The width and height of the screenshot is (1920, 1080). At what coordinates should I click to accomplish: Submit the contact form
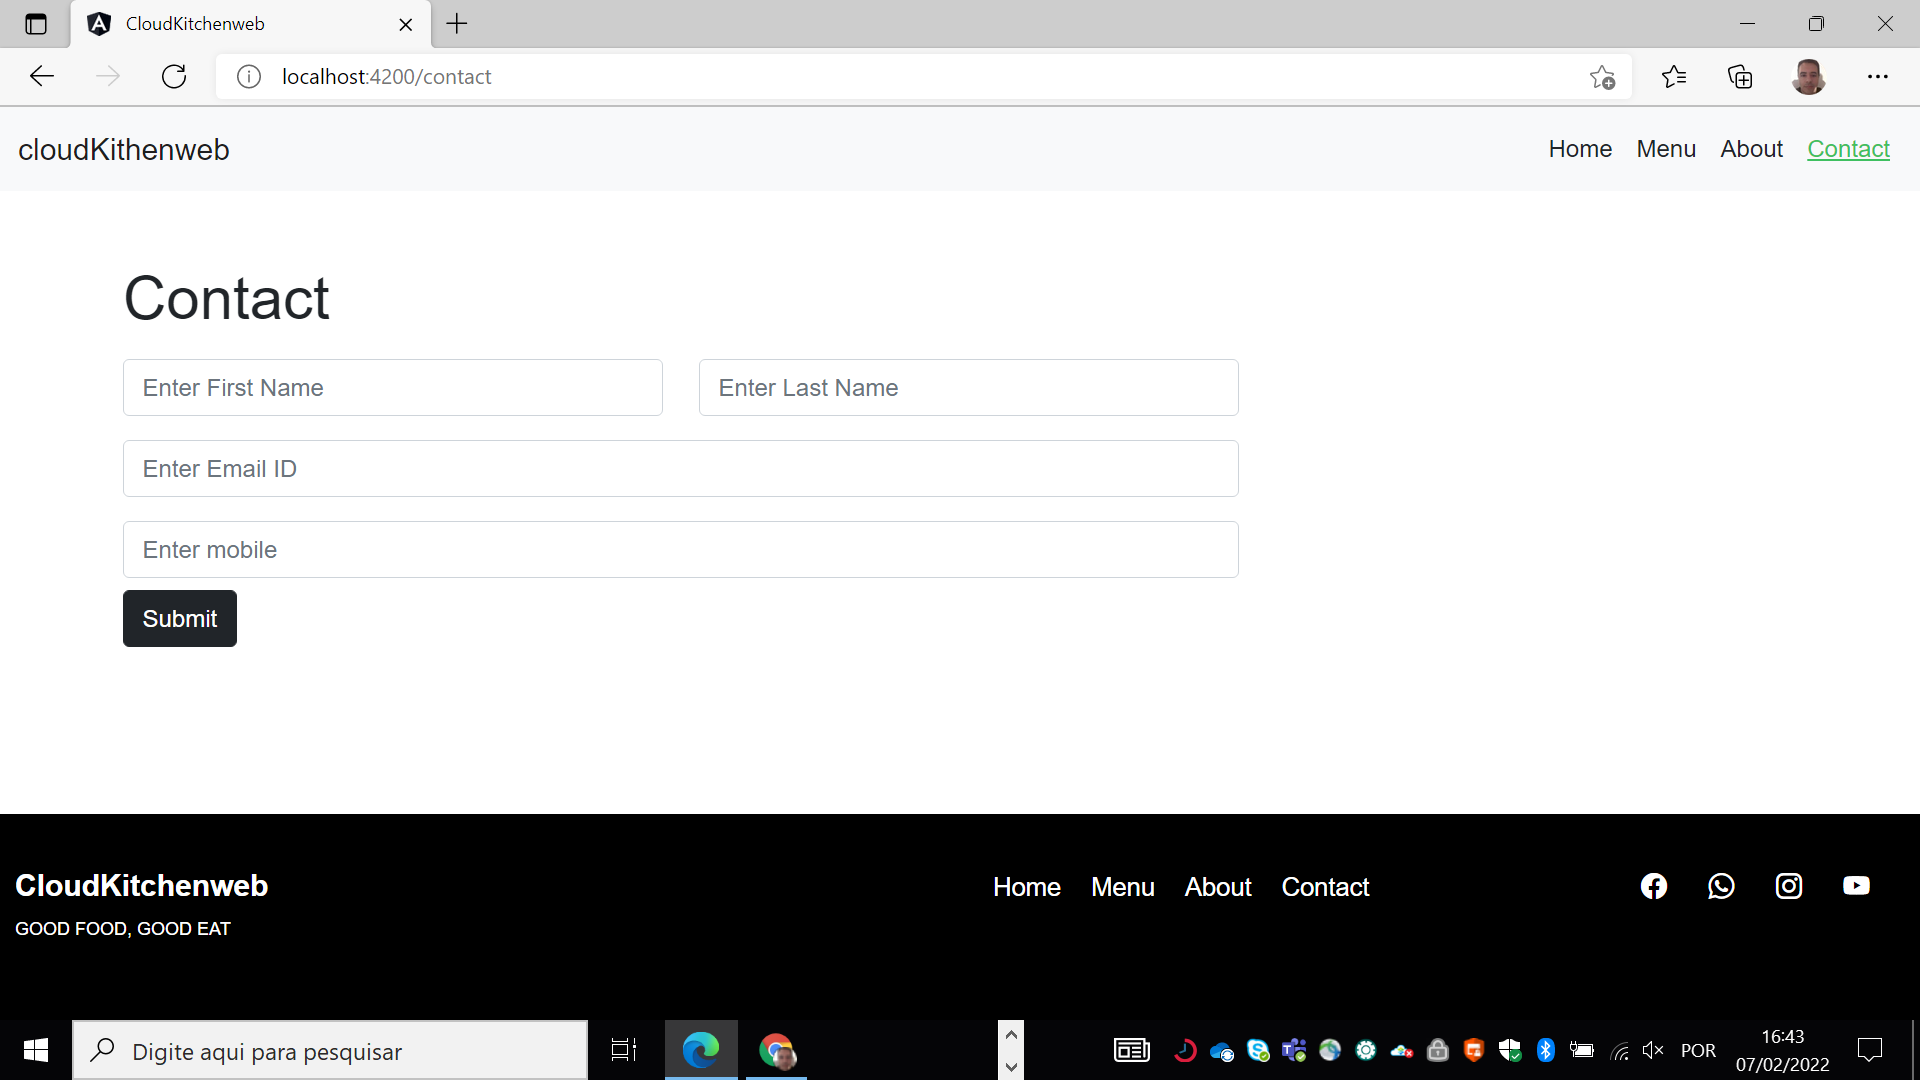coord(179,618)
